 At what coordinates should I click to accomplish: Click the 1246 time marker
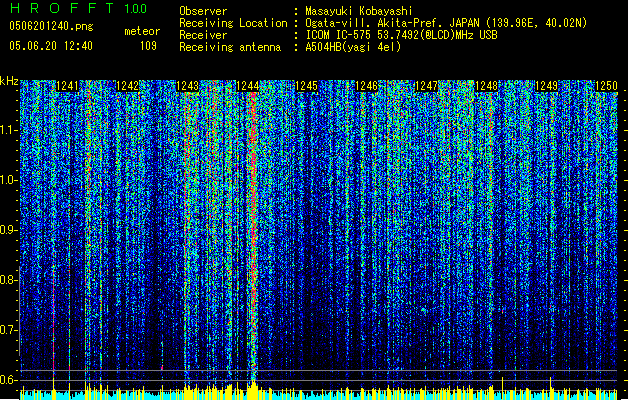(367, 86)
